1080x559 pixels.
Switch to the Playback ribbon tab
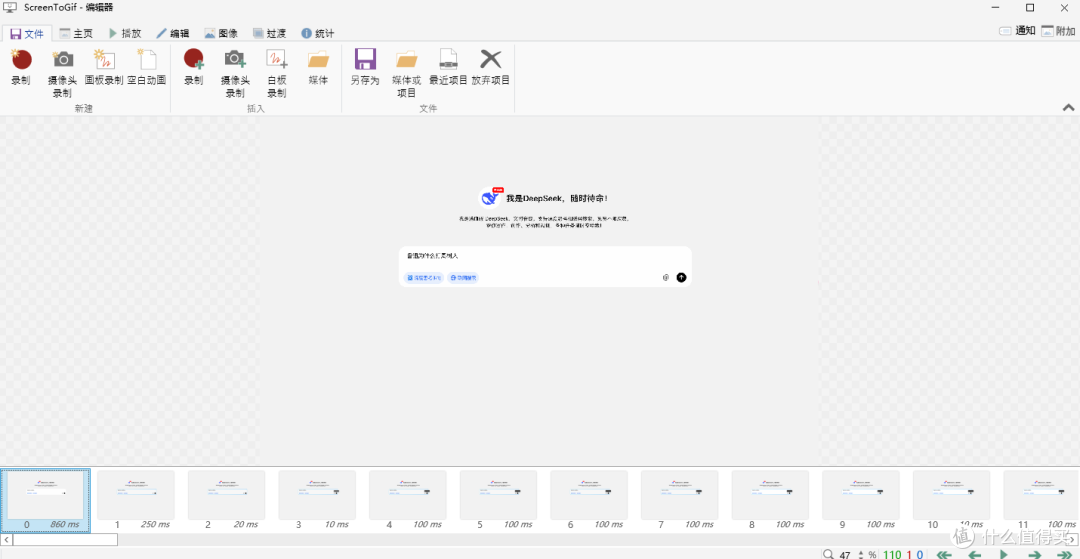125,33
